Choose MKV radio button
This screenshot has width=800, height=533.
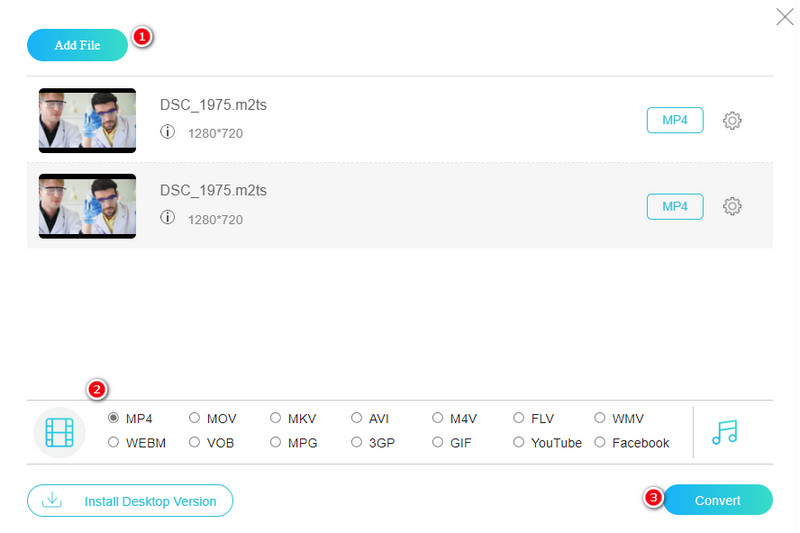pyautogui.click(x=276, y=418)
